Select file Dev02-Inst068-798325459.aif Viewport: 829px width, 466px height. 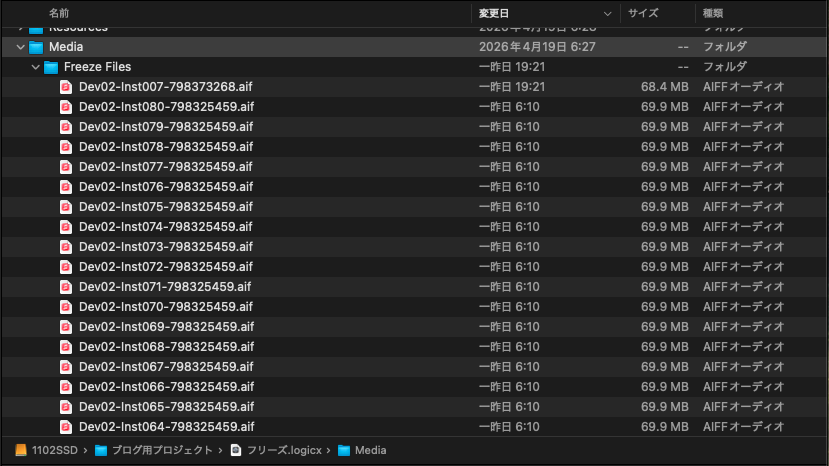point(166,347)
